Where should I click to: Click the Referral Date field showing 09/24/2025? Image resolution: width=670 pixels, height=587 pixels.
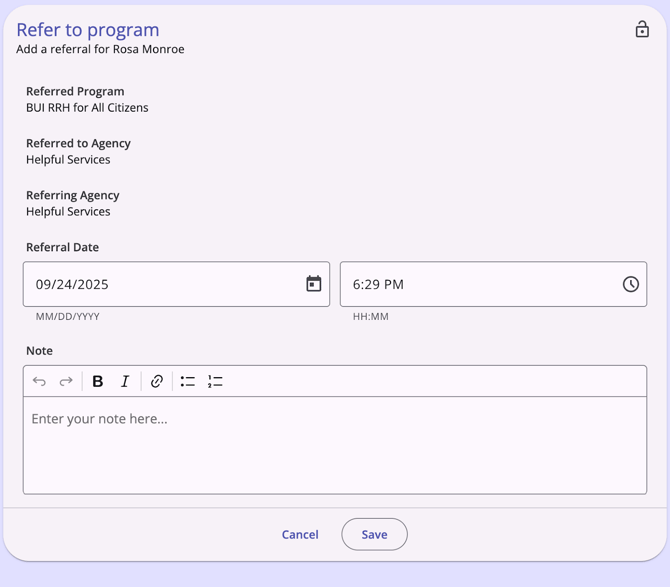tap(160, 284)
